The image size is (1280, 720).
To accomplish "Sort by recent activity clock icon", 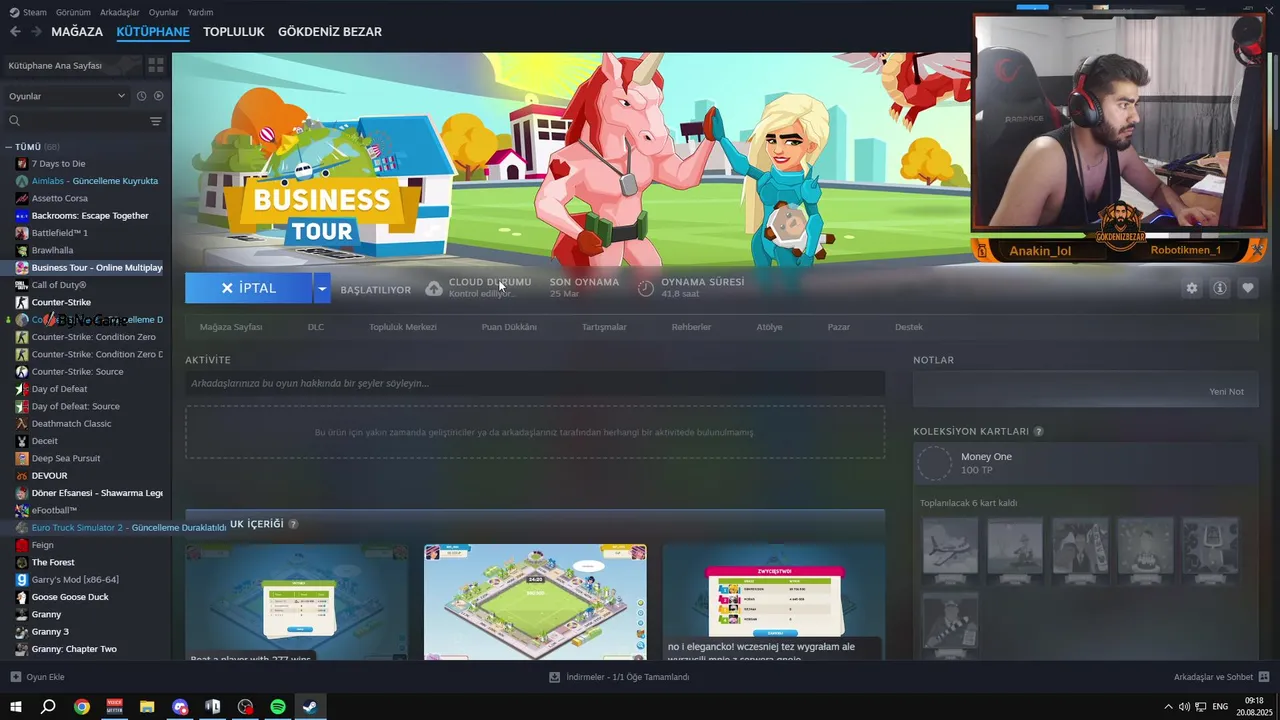I will click(x=141, y=96).
